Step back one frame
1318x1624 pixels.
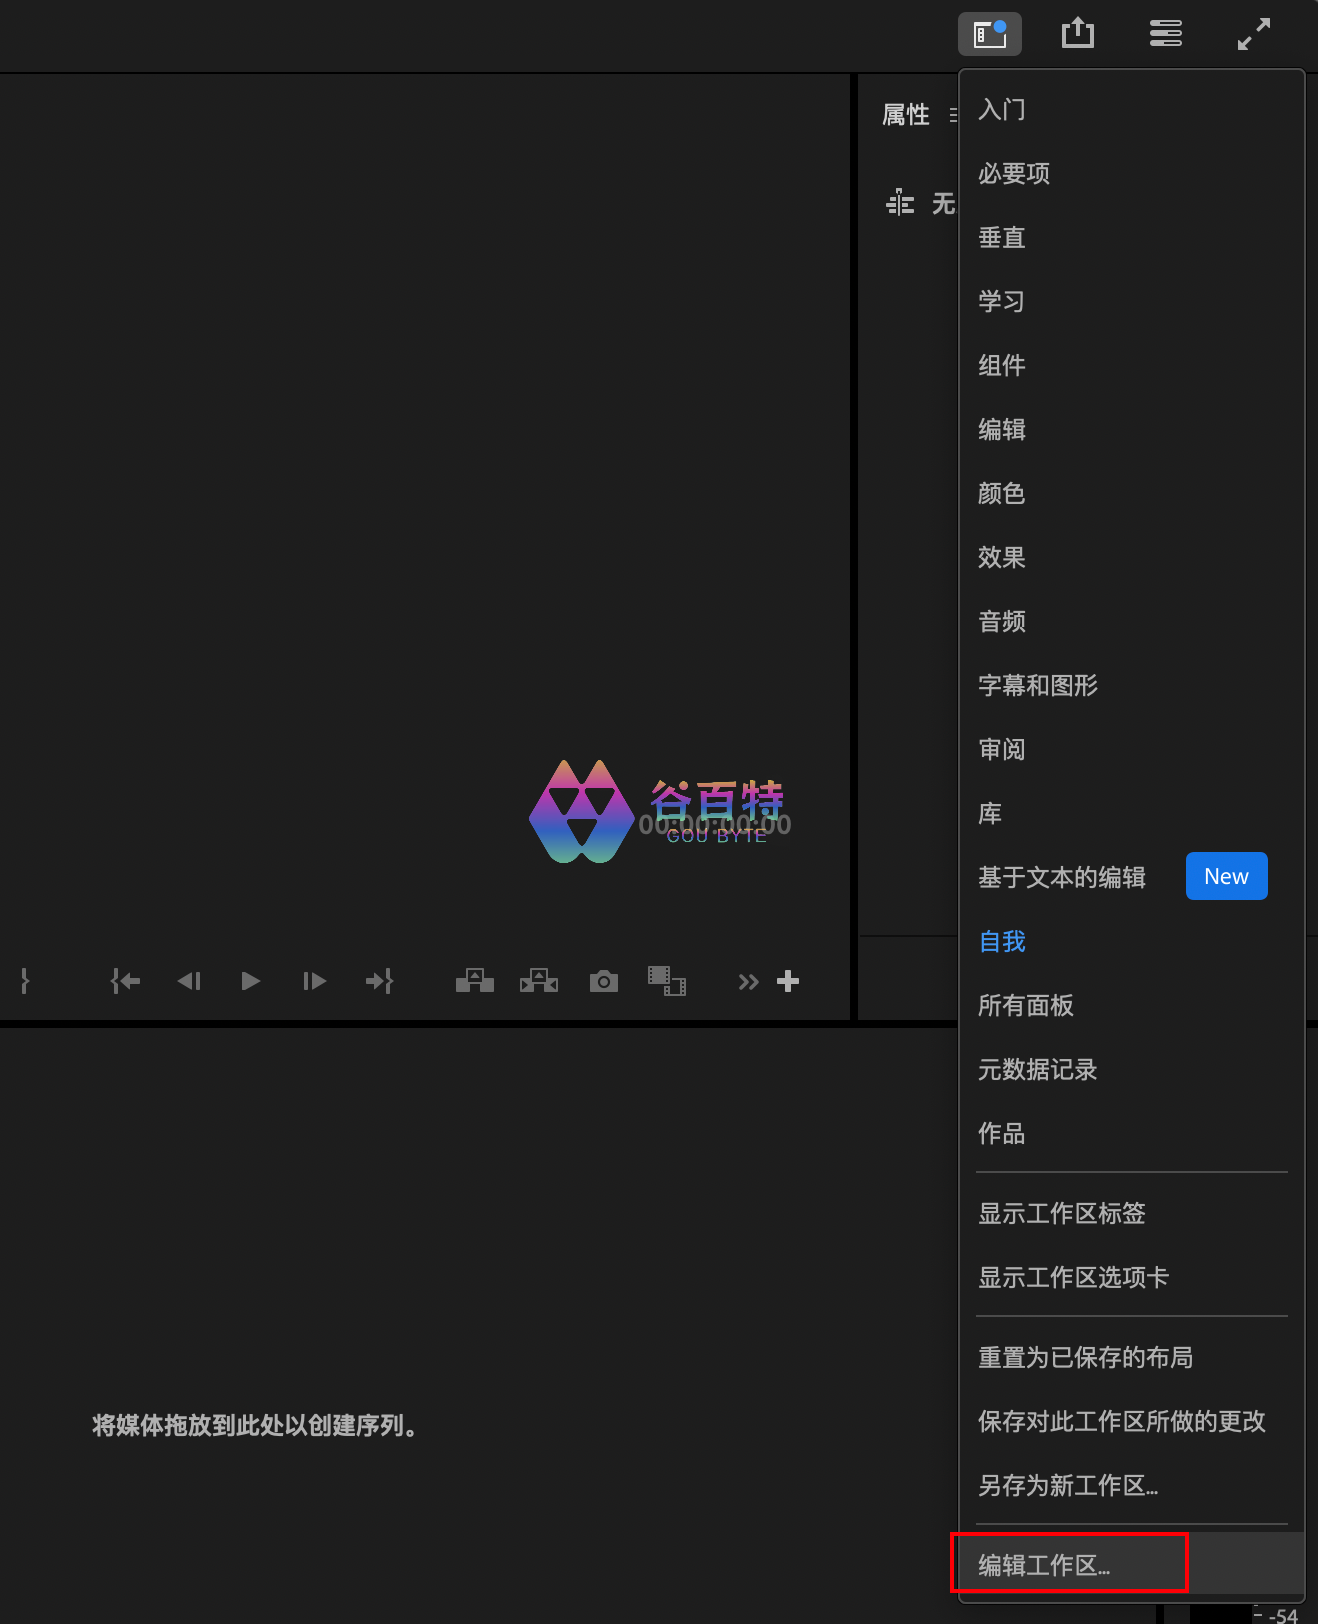click(x=189, y=981)
